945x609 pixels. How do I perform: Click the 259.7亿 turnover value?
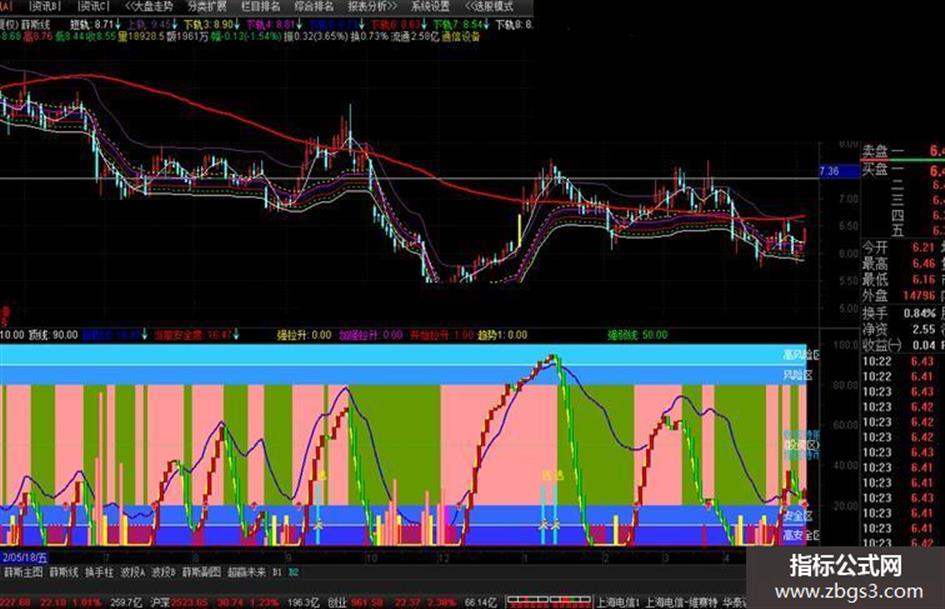tap(125, 602)
